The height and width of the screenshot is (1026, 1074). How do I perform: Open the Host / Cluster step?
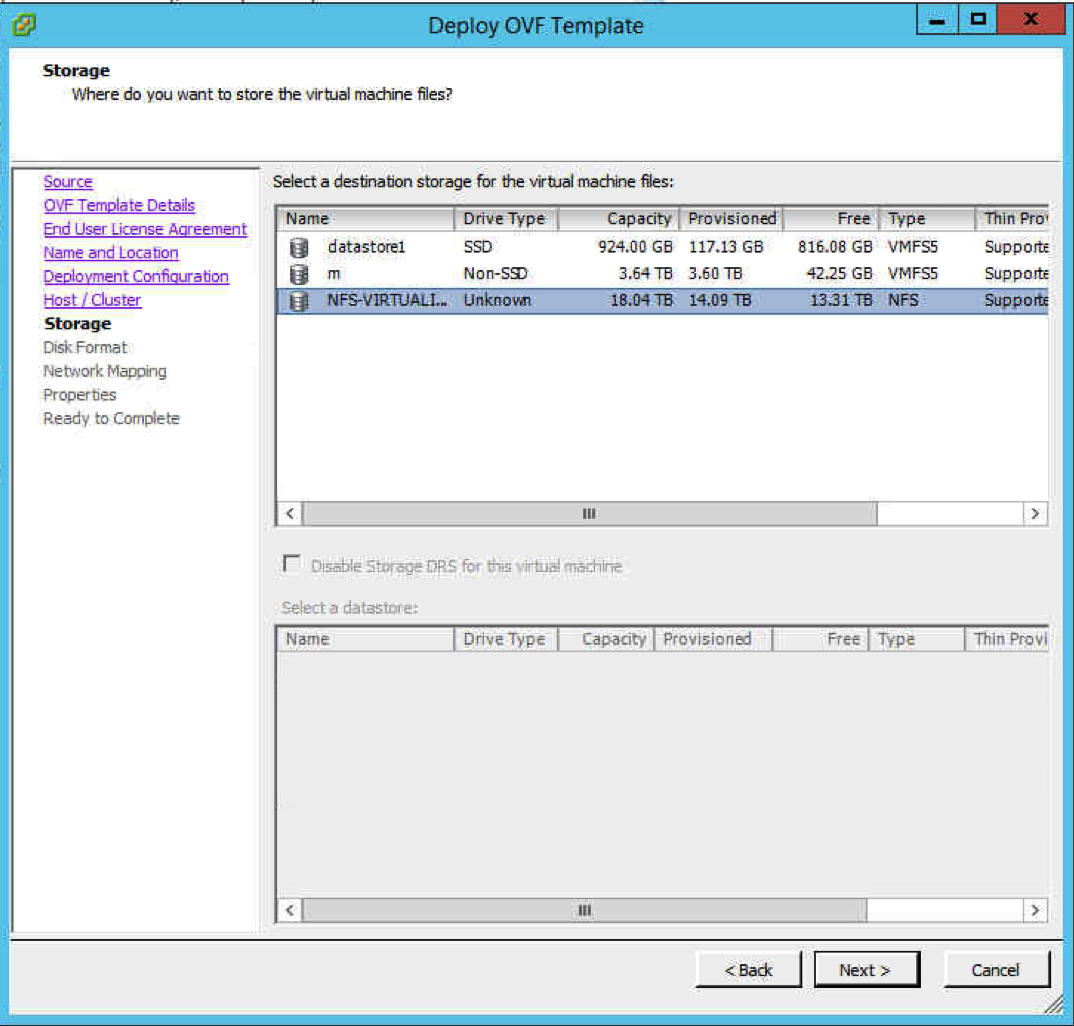tap(92, 300)
